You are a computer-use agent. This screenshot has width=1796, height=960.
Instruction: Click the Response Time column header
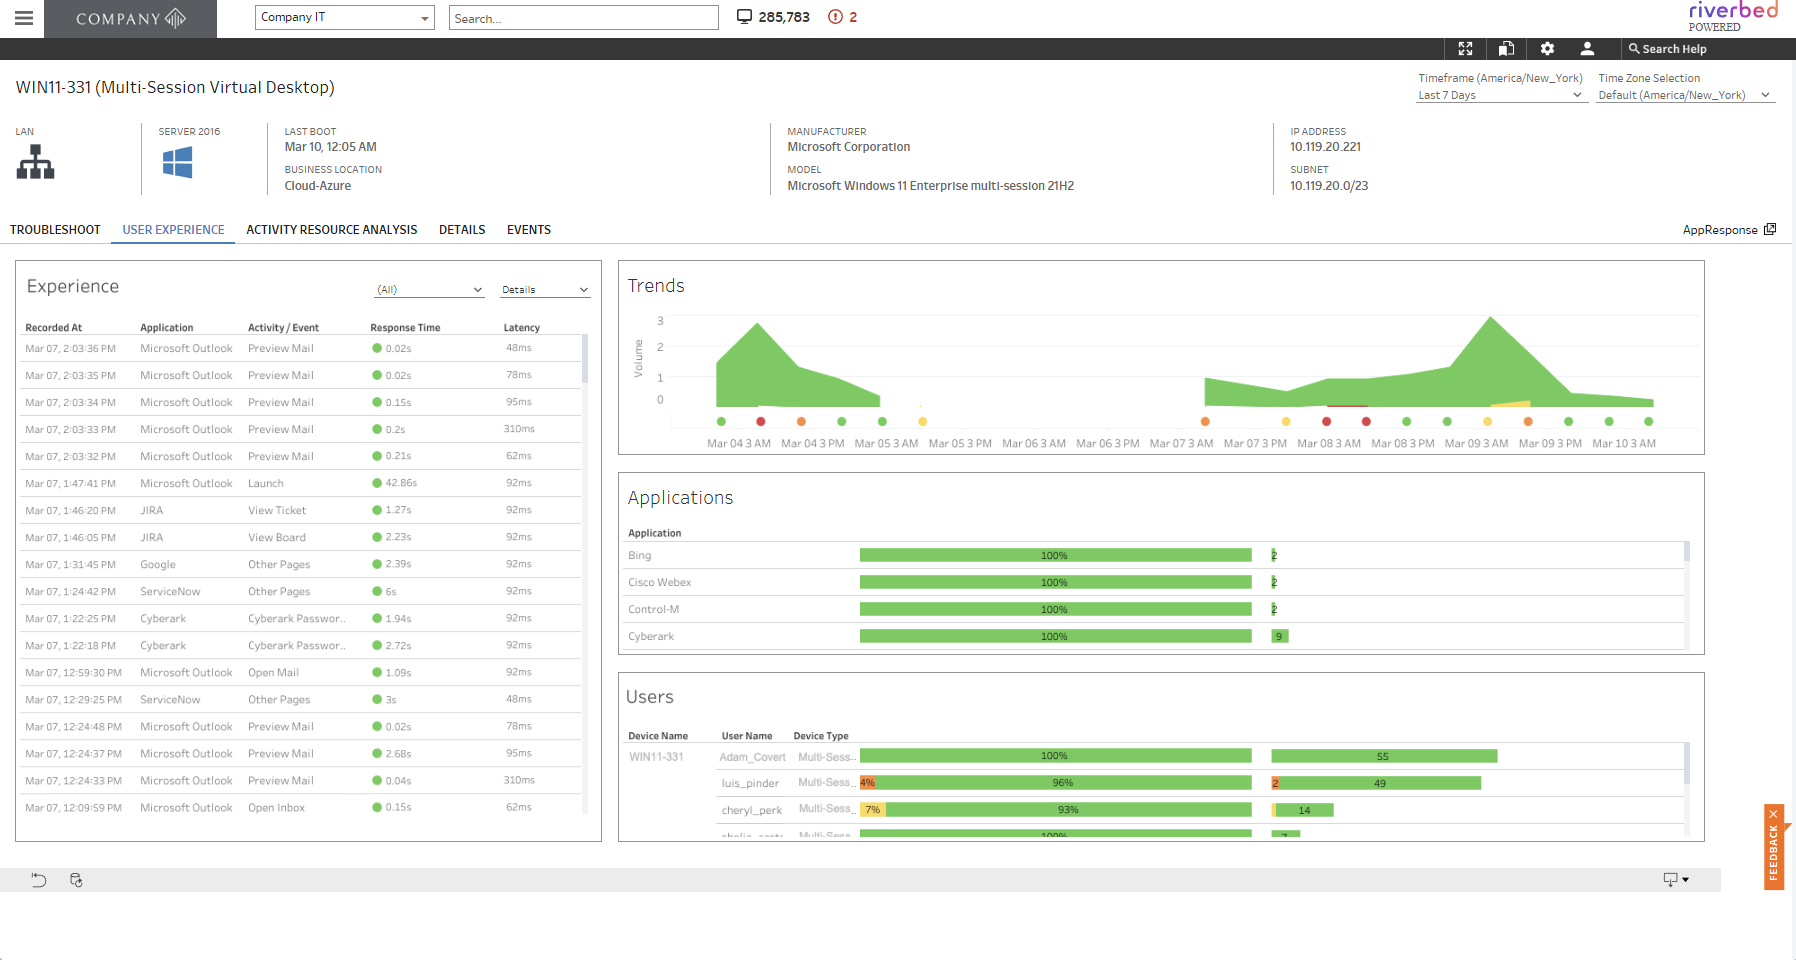coord(405,328)
